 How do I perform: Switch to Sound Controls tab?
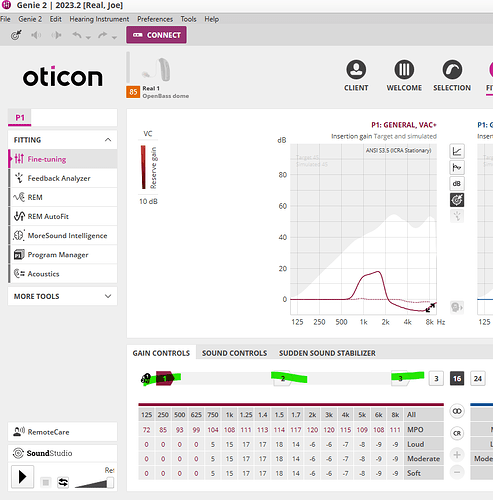pyautogui.click(x=234, y=353)
